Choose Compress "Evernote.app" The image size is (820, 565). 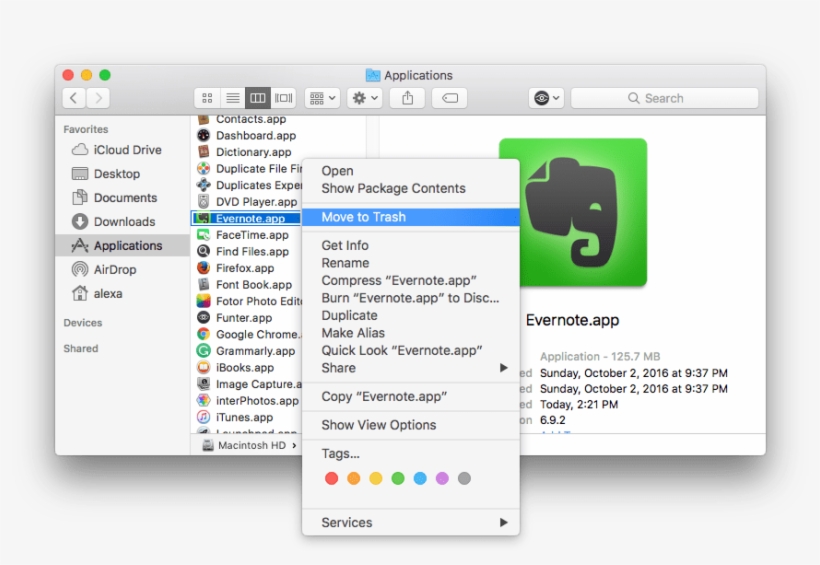pyautogui.click(x=411, y=280)
